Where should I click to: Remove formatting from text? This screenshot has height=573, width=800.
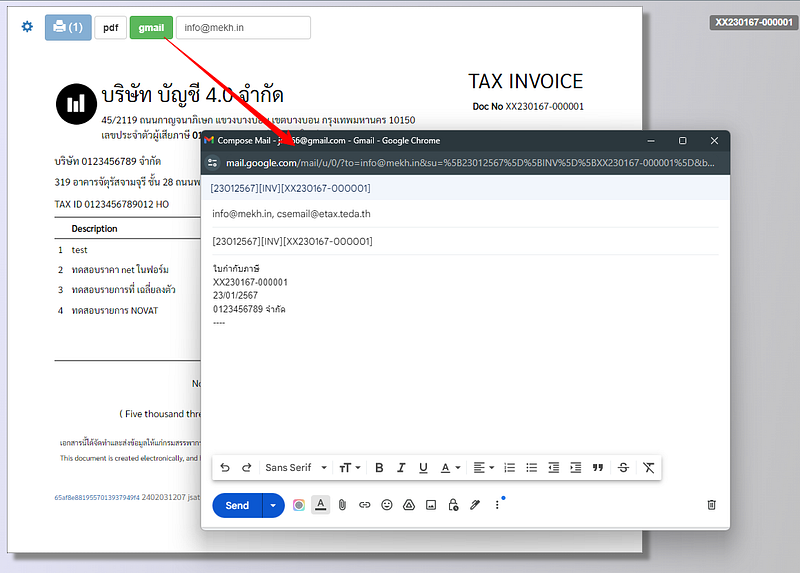pos(648,467)
